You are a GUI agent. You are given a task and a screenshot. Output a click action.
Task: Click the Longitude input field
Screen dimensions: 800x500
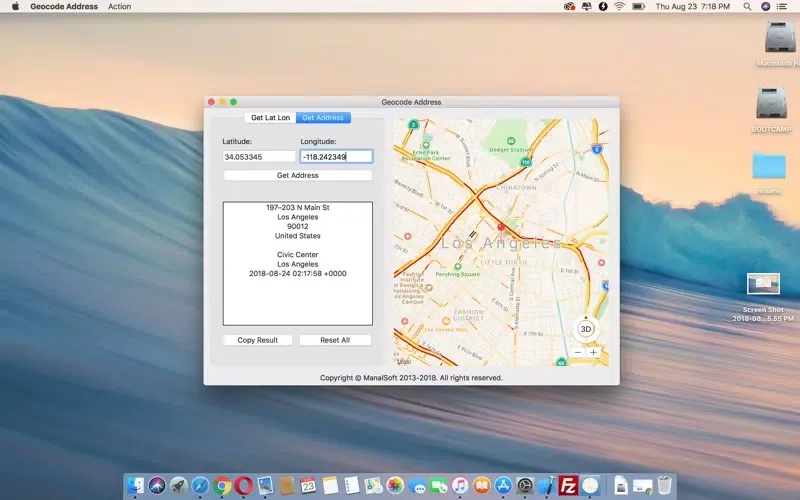tap(336, 157)
